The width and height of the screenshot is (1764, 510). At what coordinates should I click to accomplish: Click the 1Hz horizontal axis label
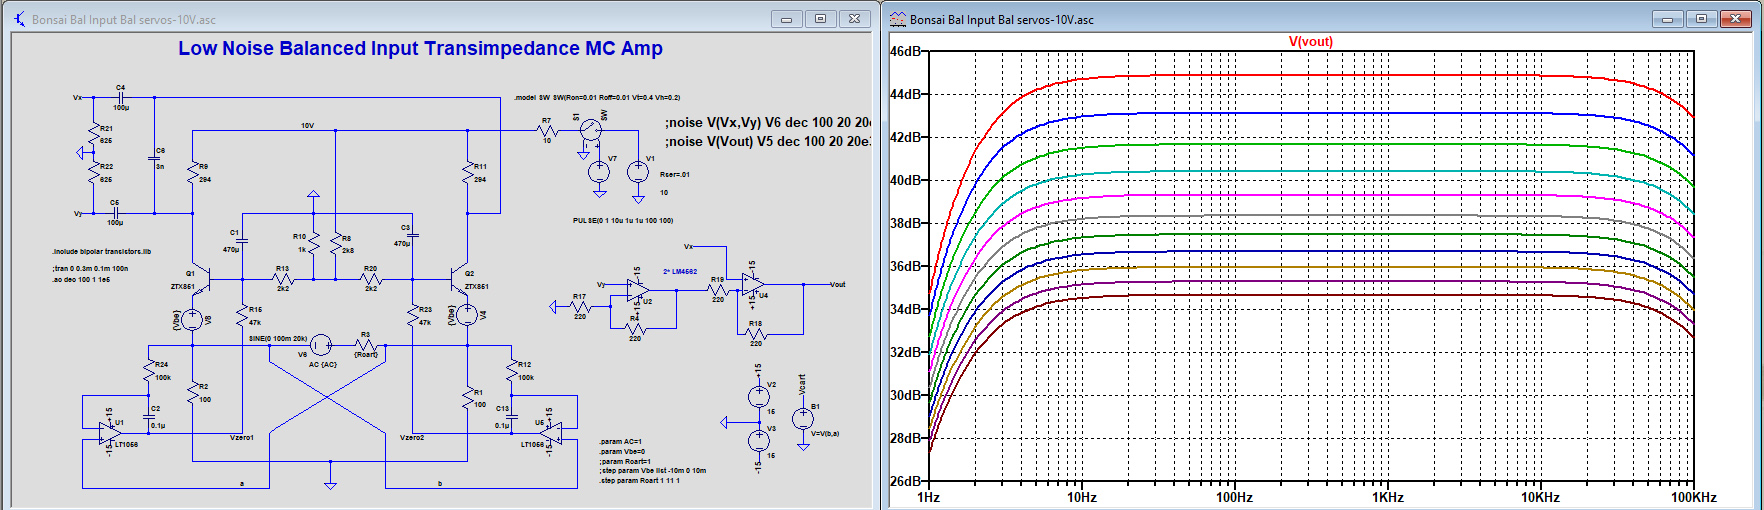[929, 497]
